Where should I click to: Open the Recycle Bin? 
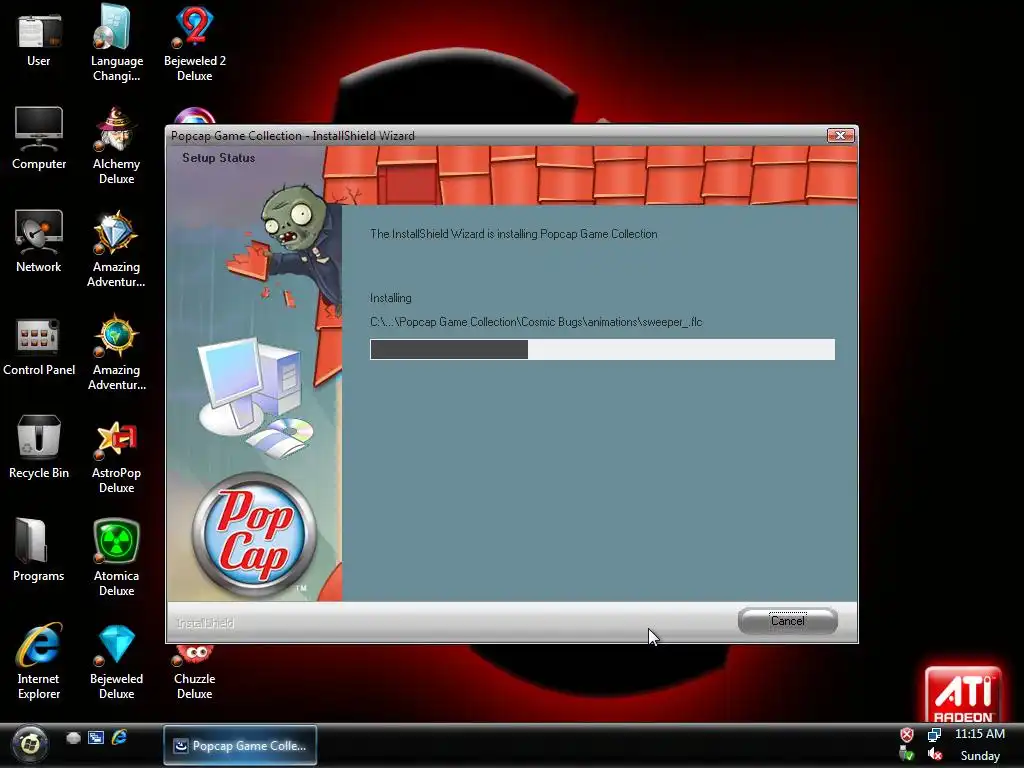click(39, 448)
